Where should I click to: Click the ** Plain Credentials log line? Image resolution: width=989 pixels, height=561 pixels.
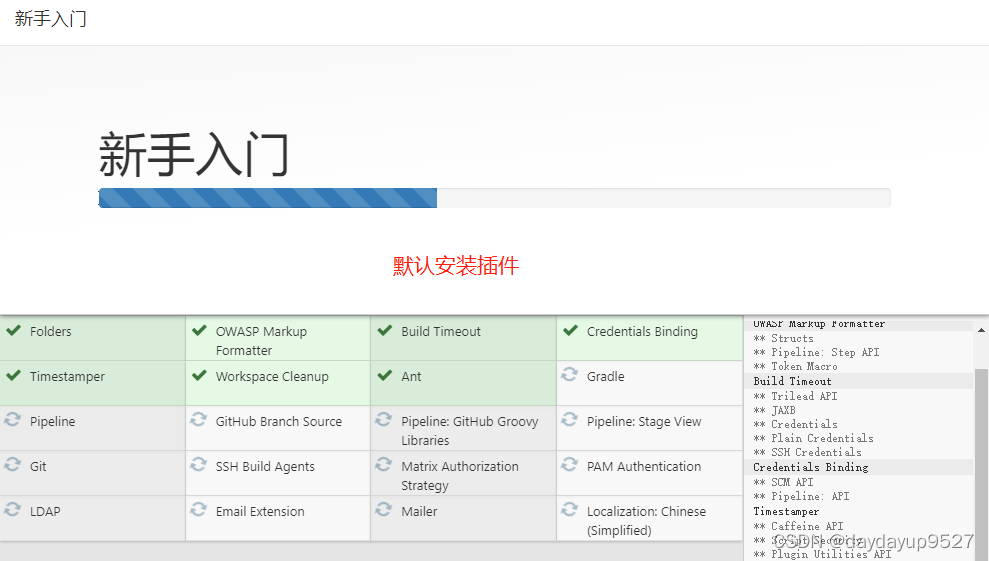tap(814, 438)
